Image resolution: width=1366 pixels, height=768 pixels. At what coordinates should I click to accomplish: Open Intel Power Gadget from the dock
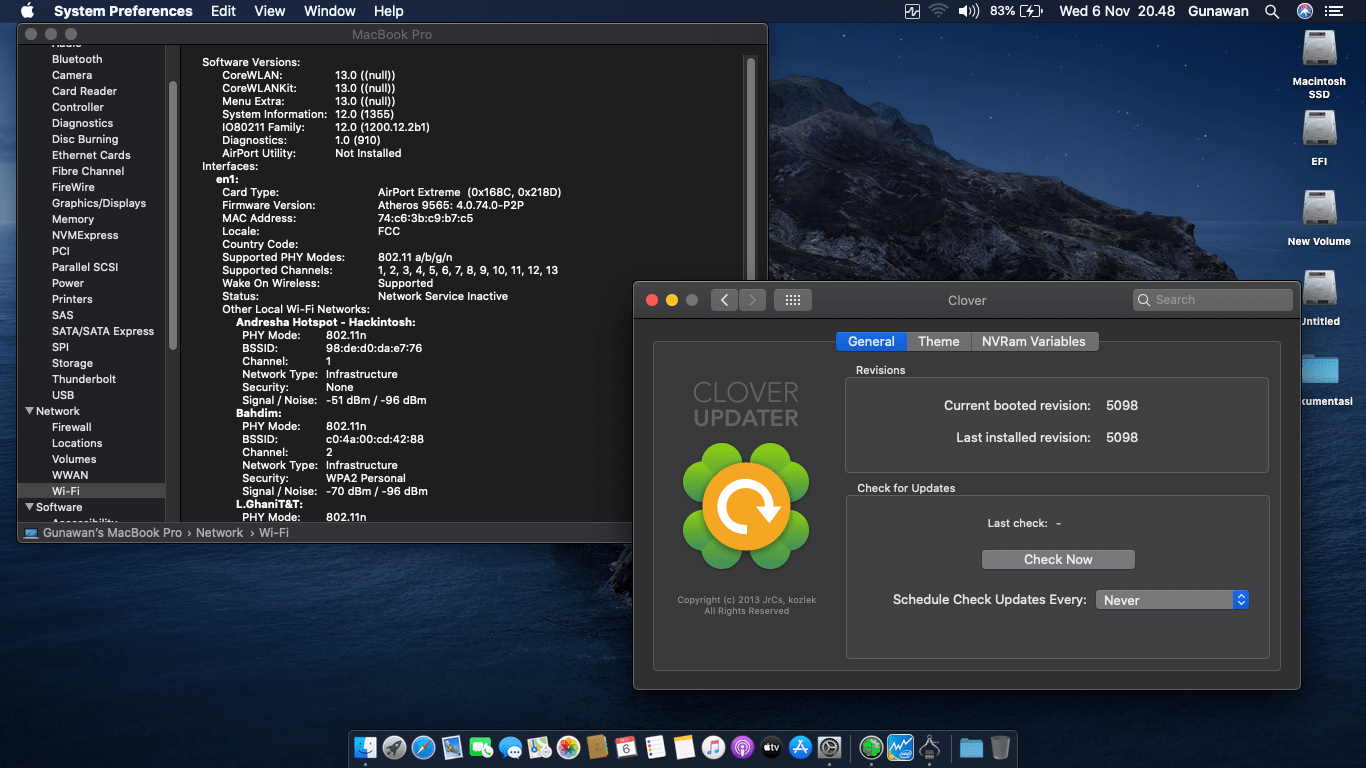[900, 747]
